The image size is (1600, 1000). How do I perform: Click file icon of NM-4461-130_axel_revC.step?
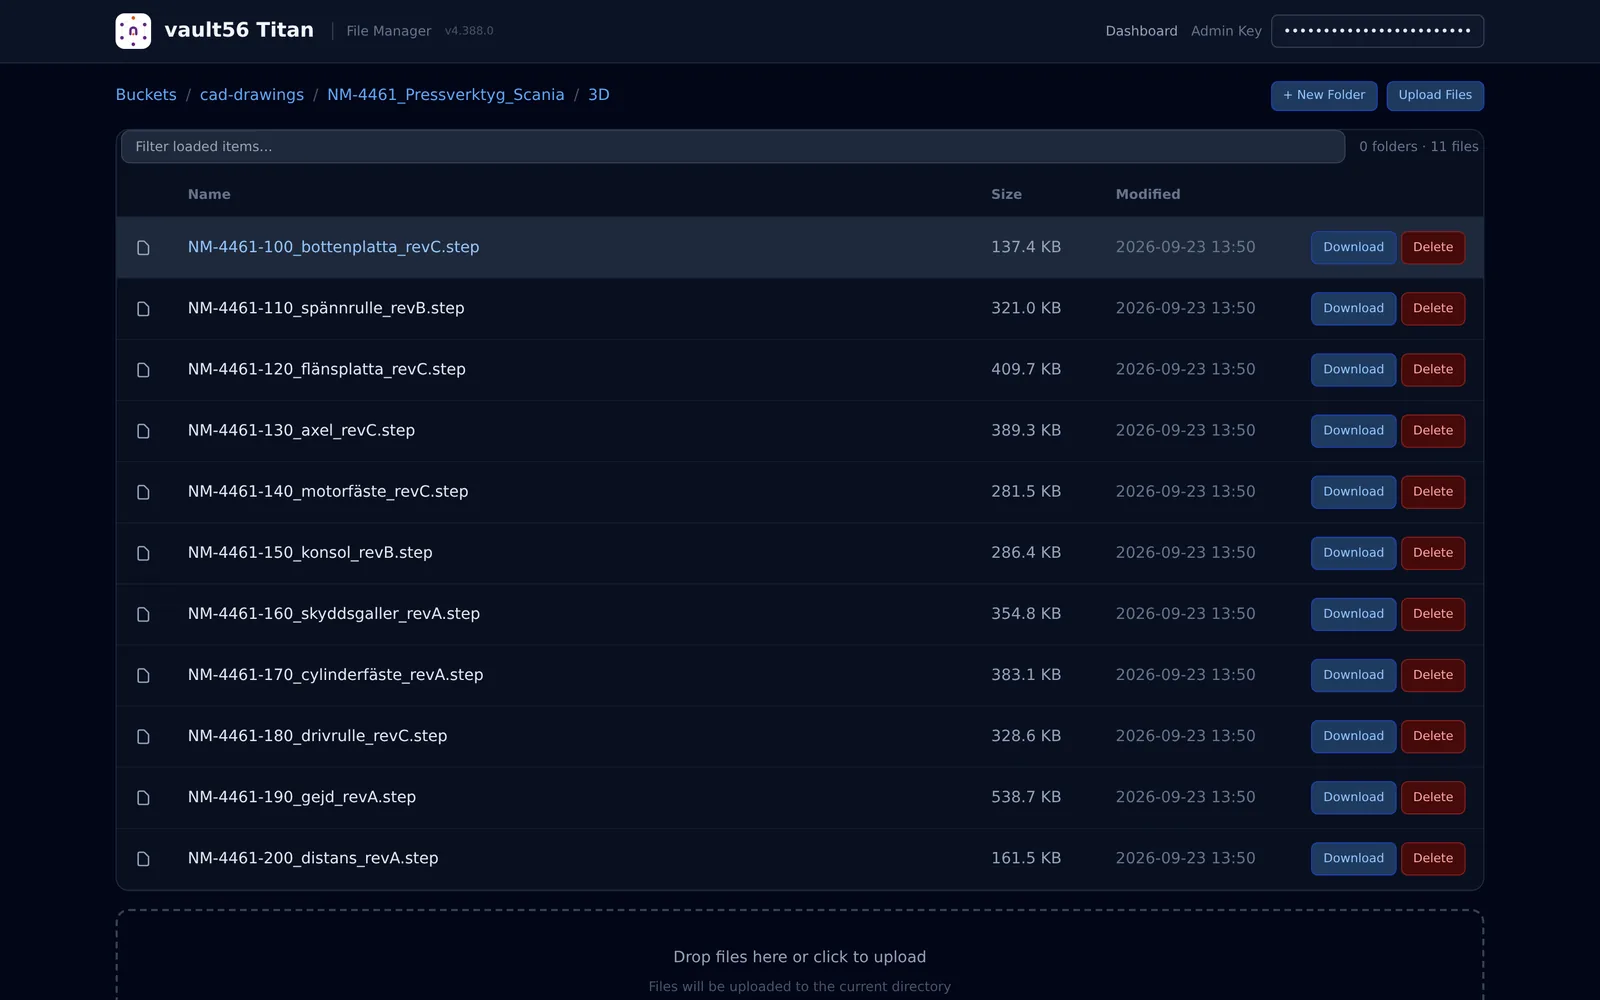pos(143,431)
